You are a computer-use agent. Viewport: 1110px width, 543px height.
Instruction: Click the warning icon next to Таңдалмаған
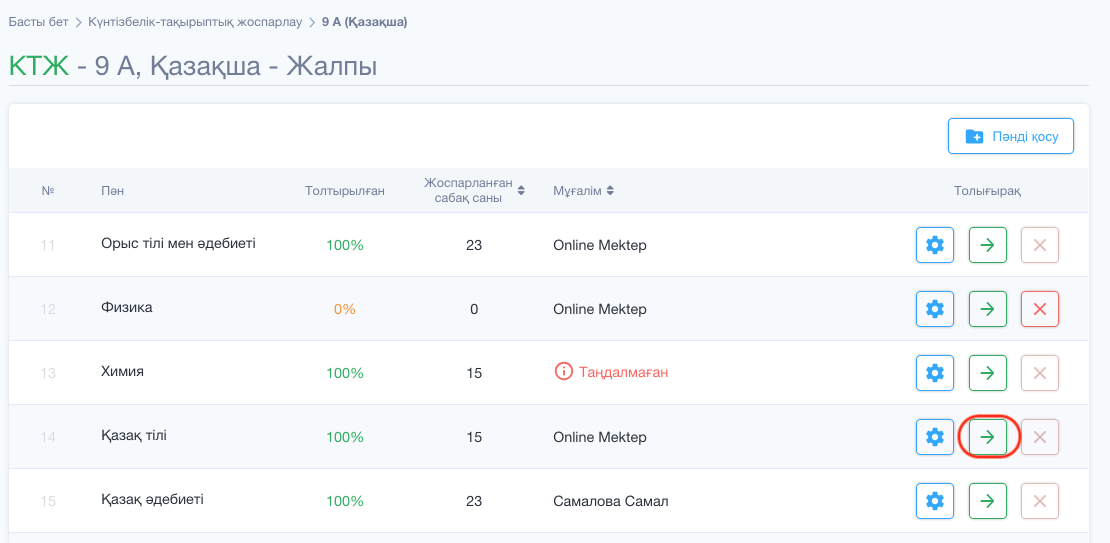(x=563, y=372)
